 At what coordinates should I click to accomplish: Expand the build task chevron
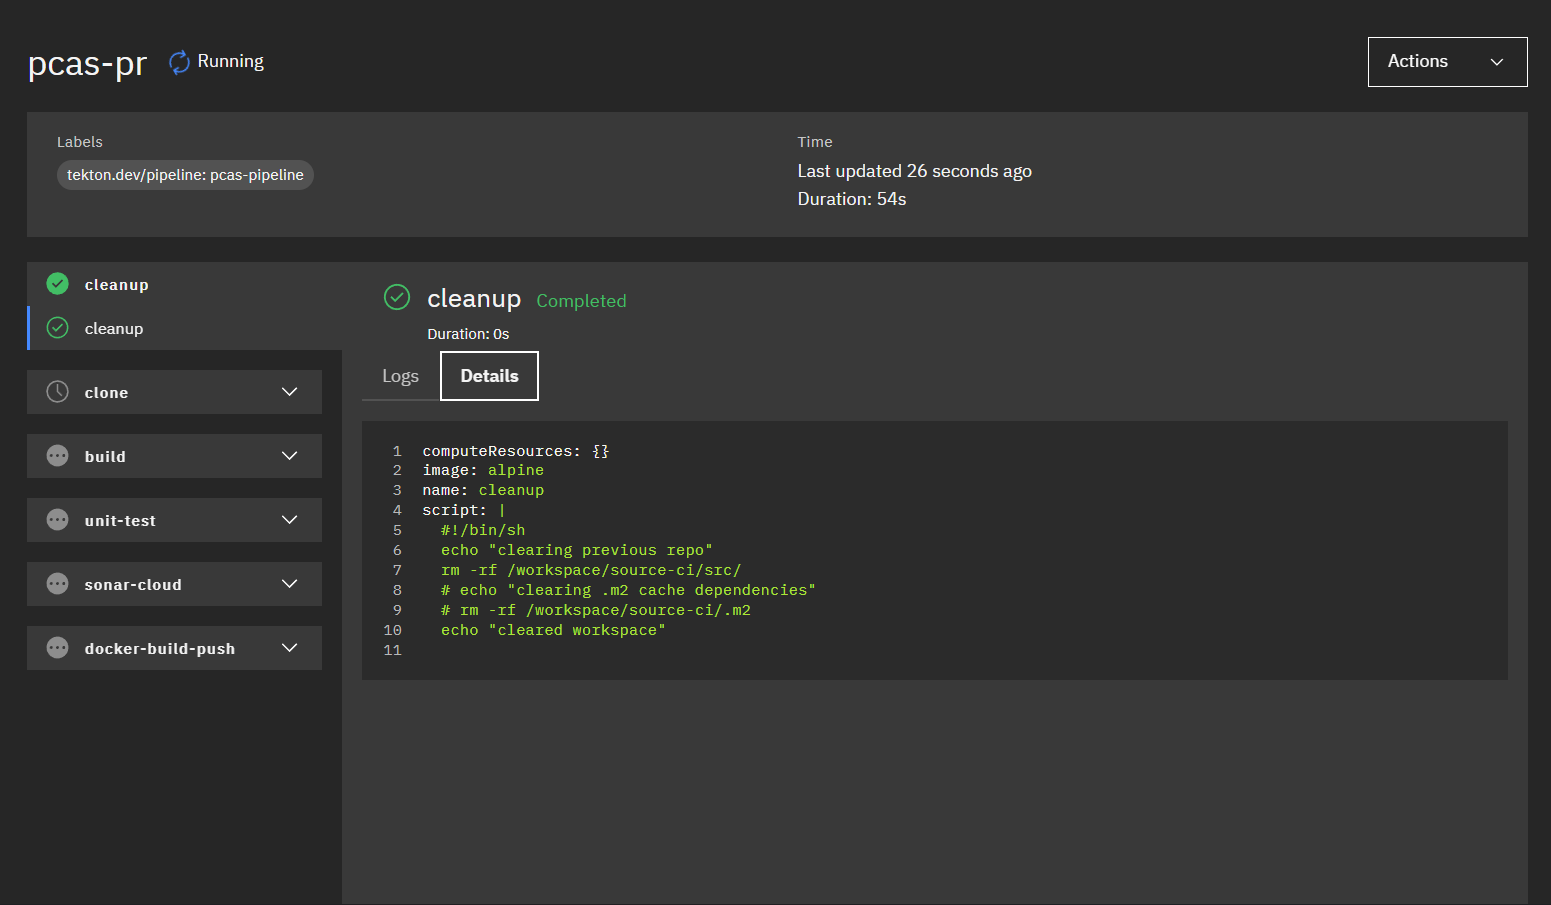(290, 456)
